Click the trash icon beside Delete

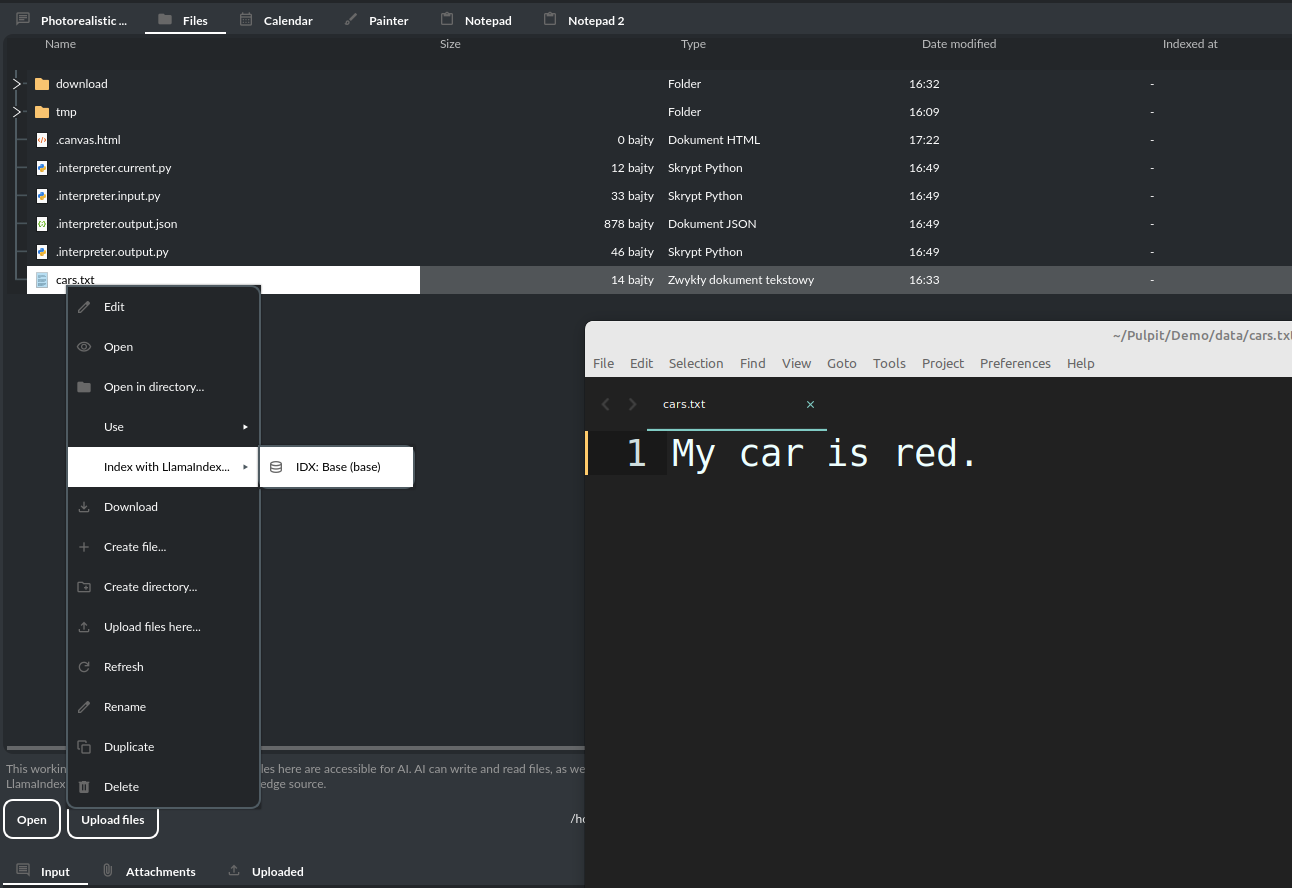point(84,787)
